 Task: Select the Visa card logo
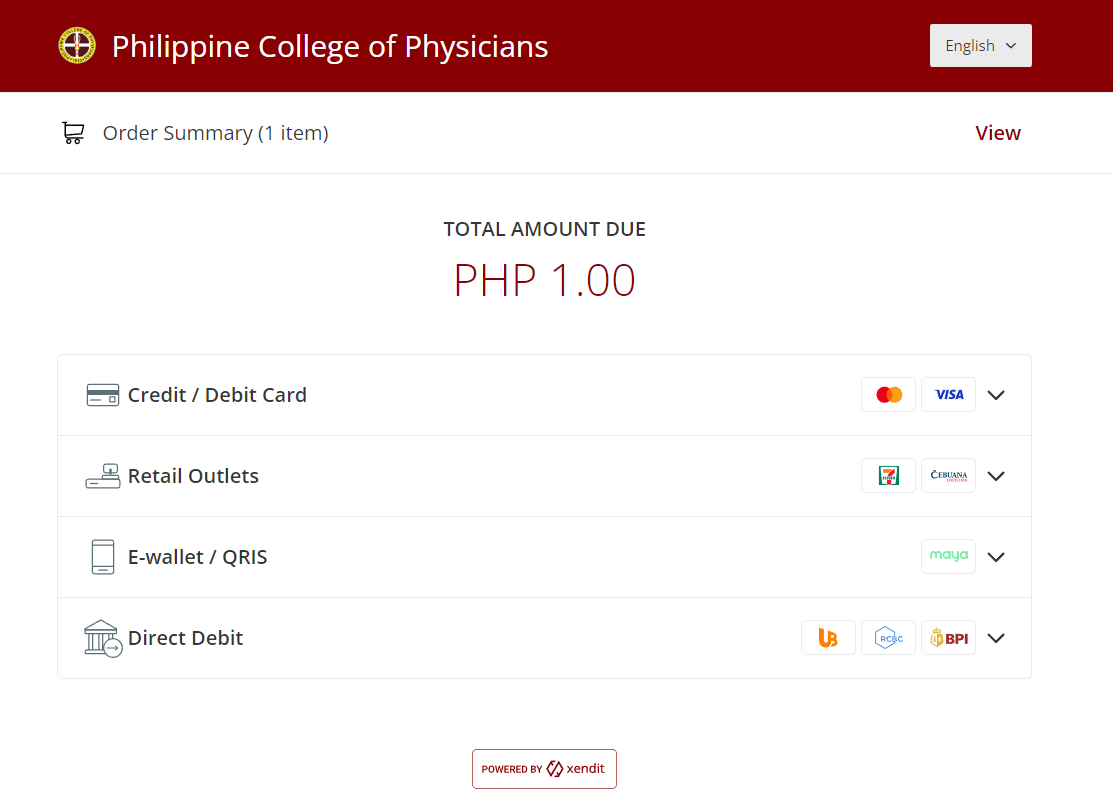pos(948,395)
